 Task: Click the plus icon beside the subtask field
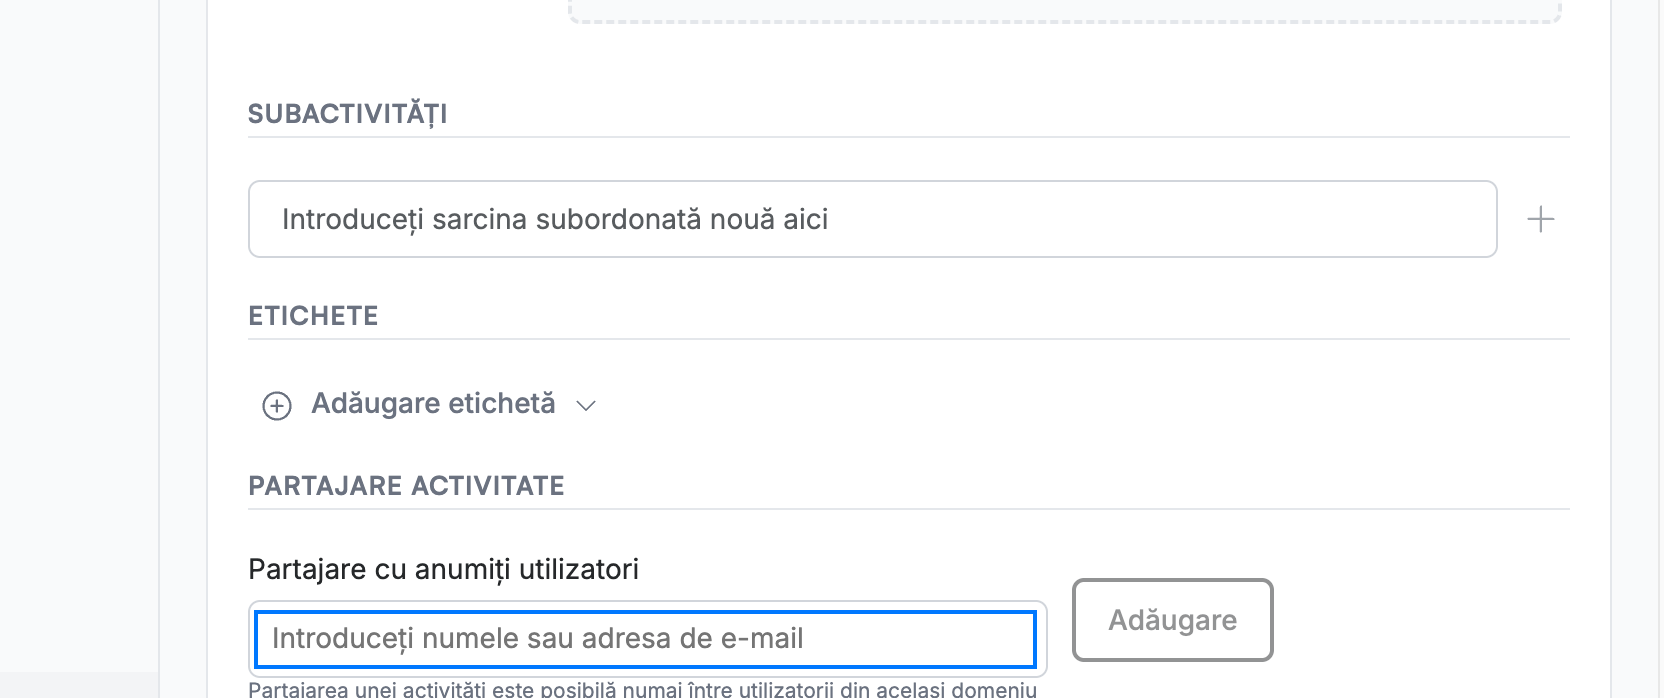1541,219
